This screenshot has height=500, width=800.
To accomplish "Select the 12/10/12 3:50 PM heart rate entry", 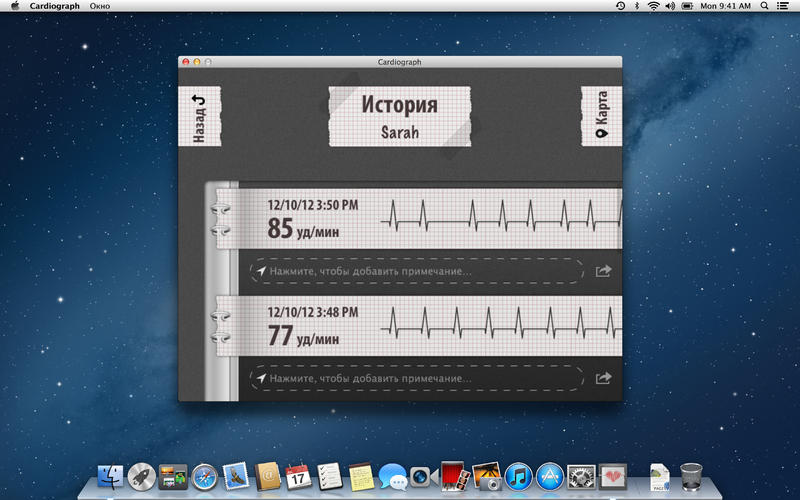I will [419, 219].
